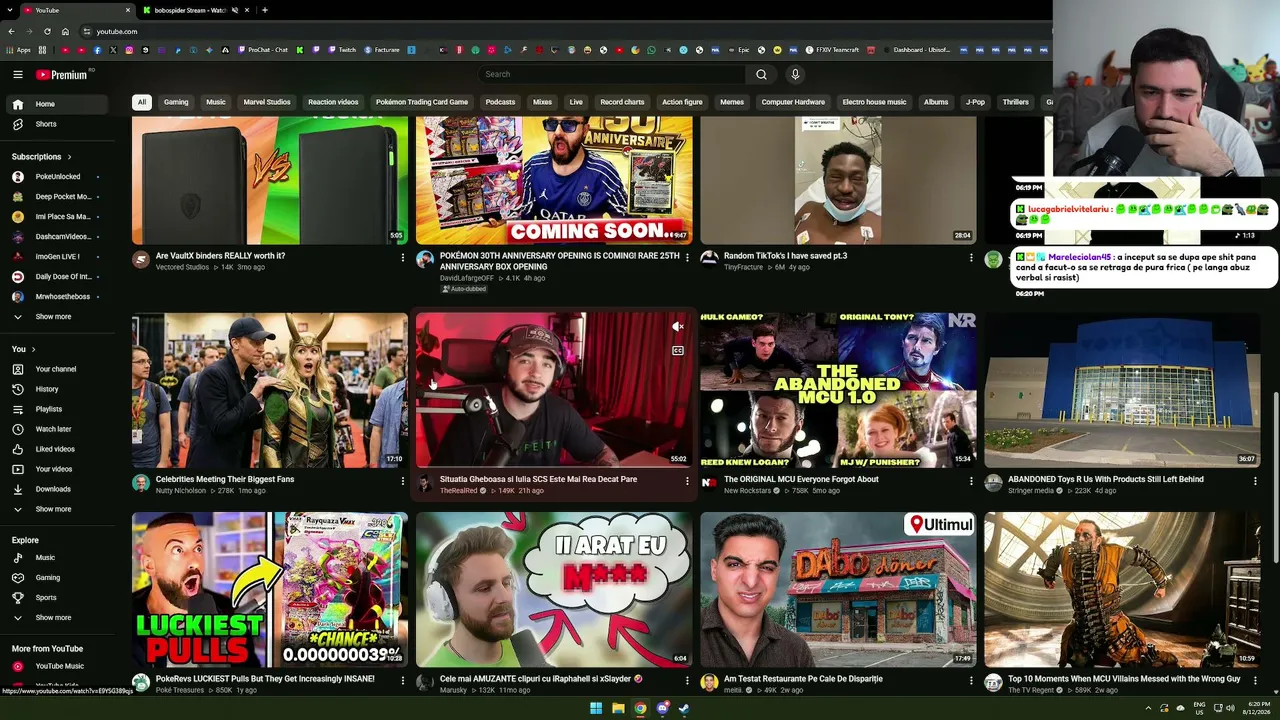The width and height of the screenshot is (1280, 720).
Task: Open YouTube Music under More from YouTube
Action: point(59,666)
